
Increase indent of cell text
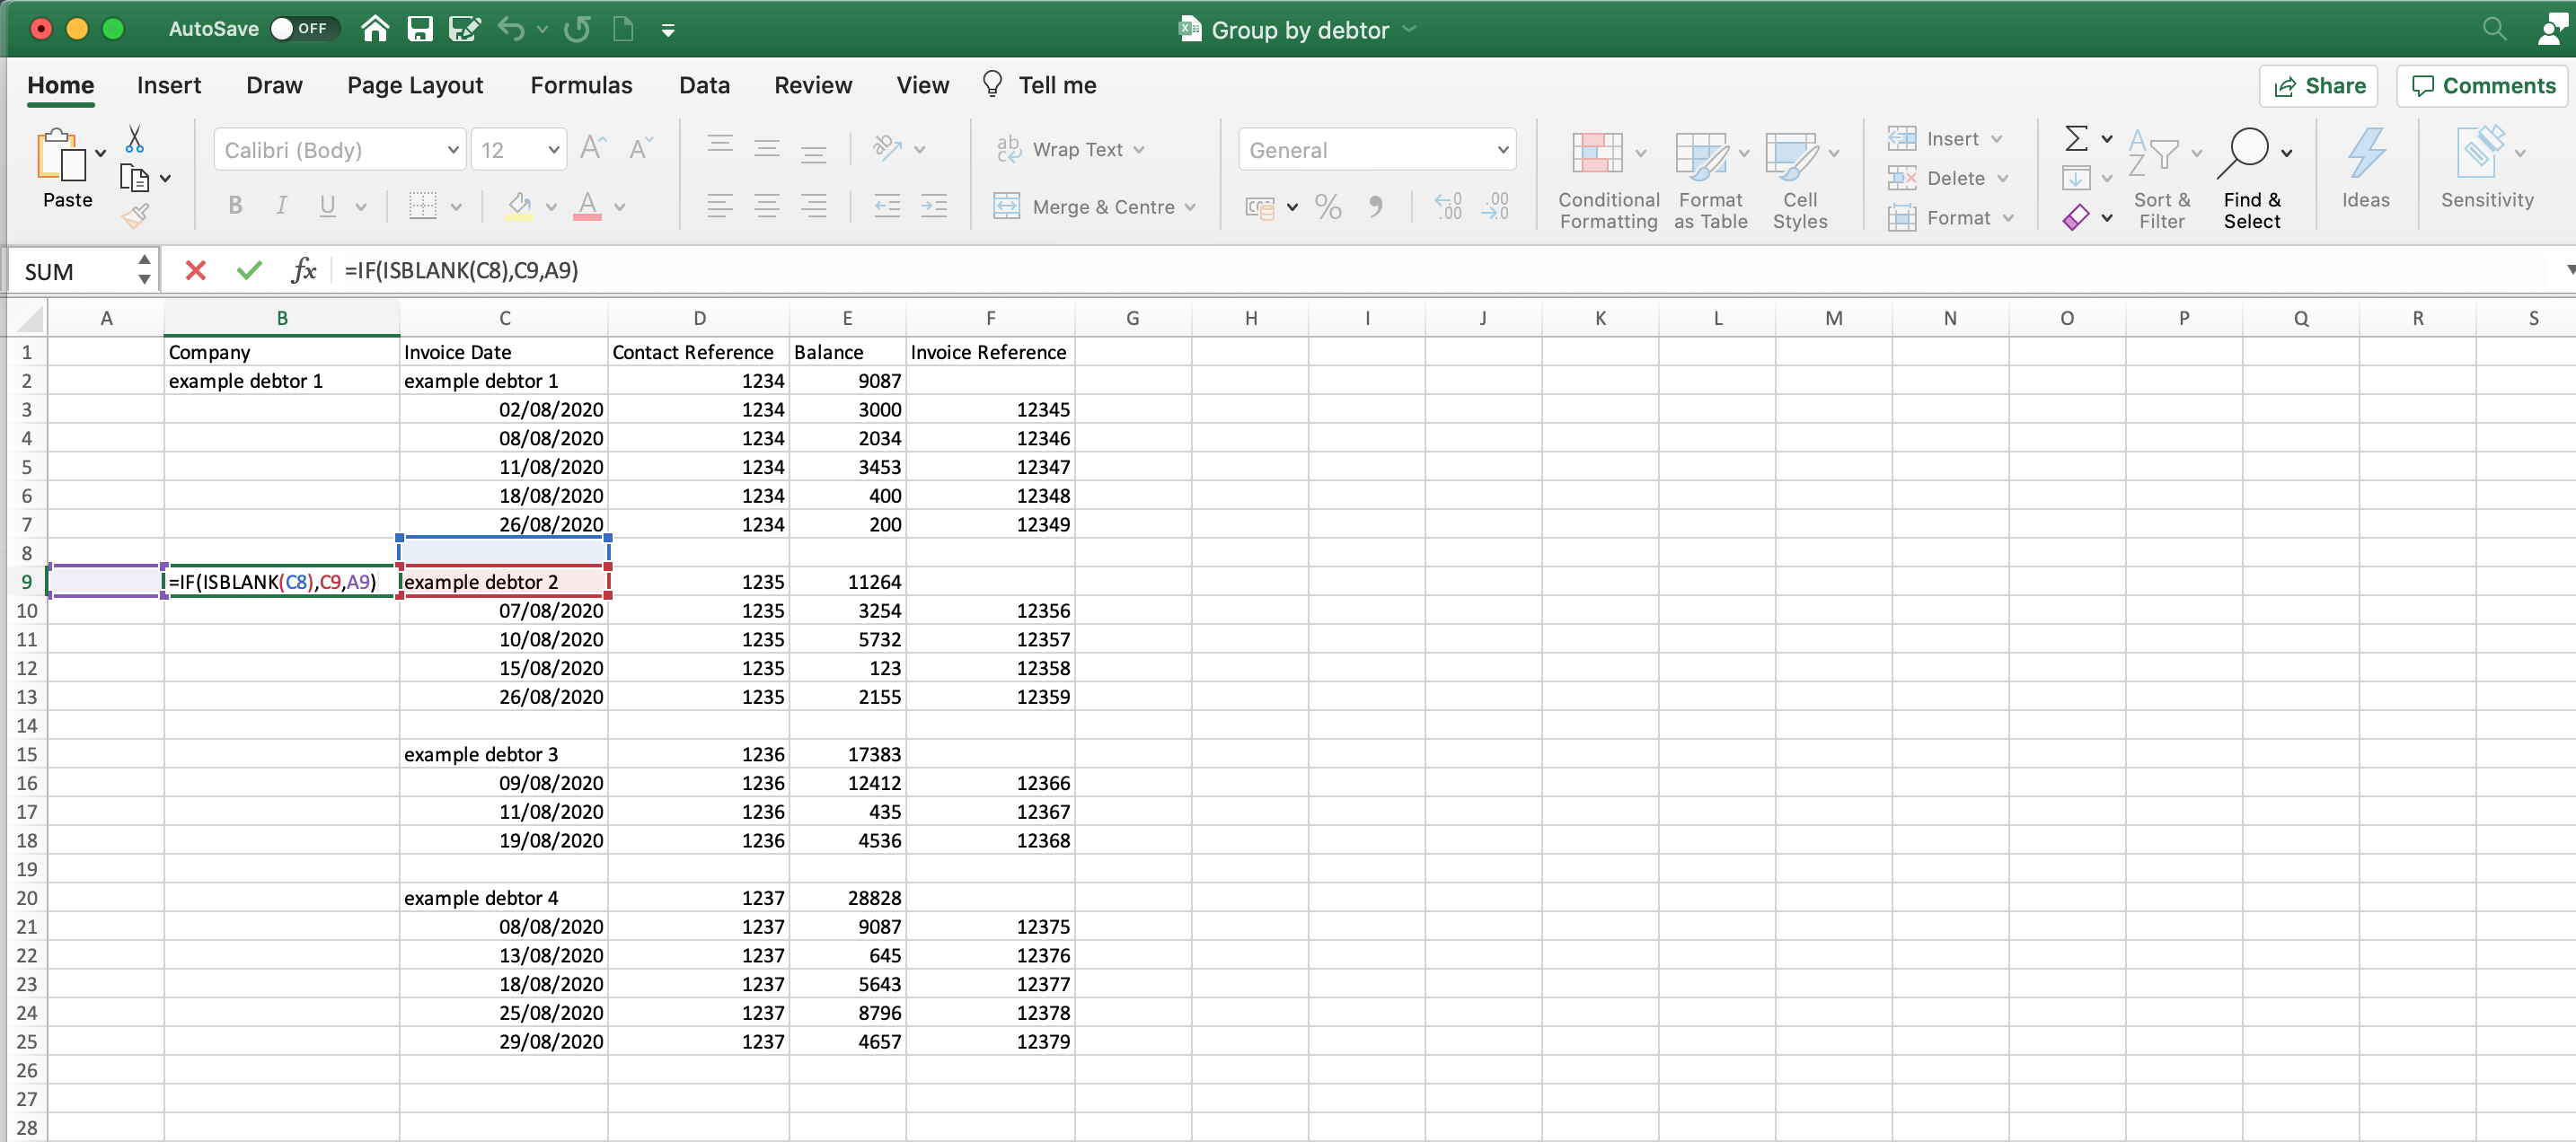coord(934,206)
